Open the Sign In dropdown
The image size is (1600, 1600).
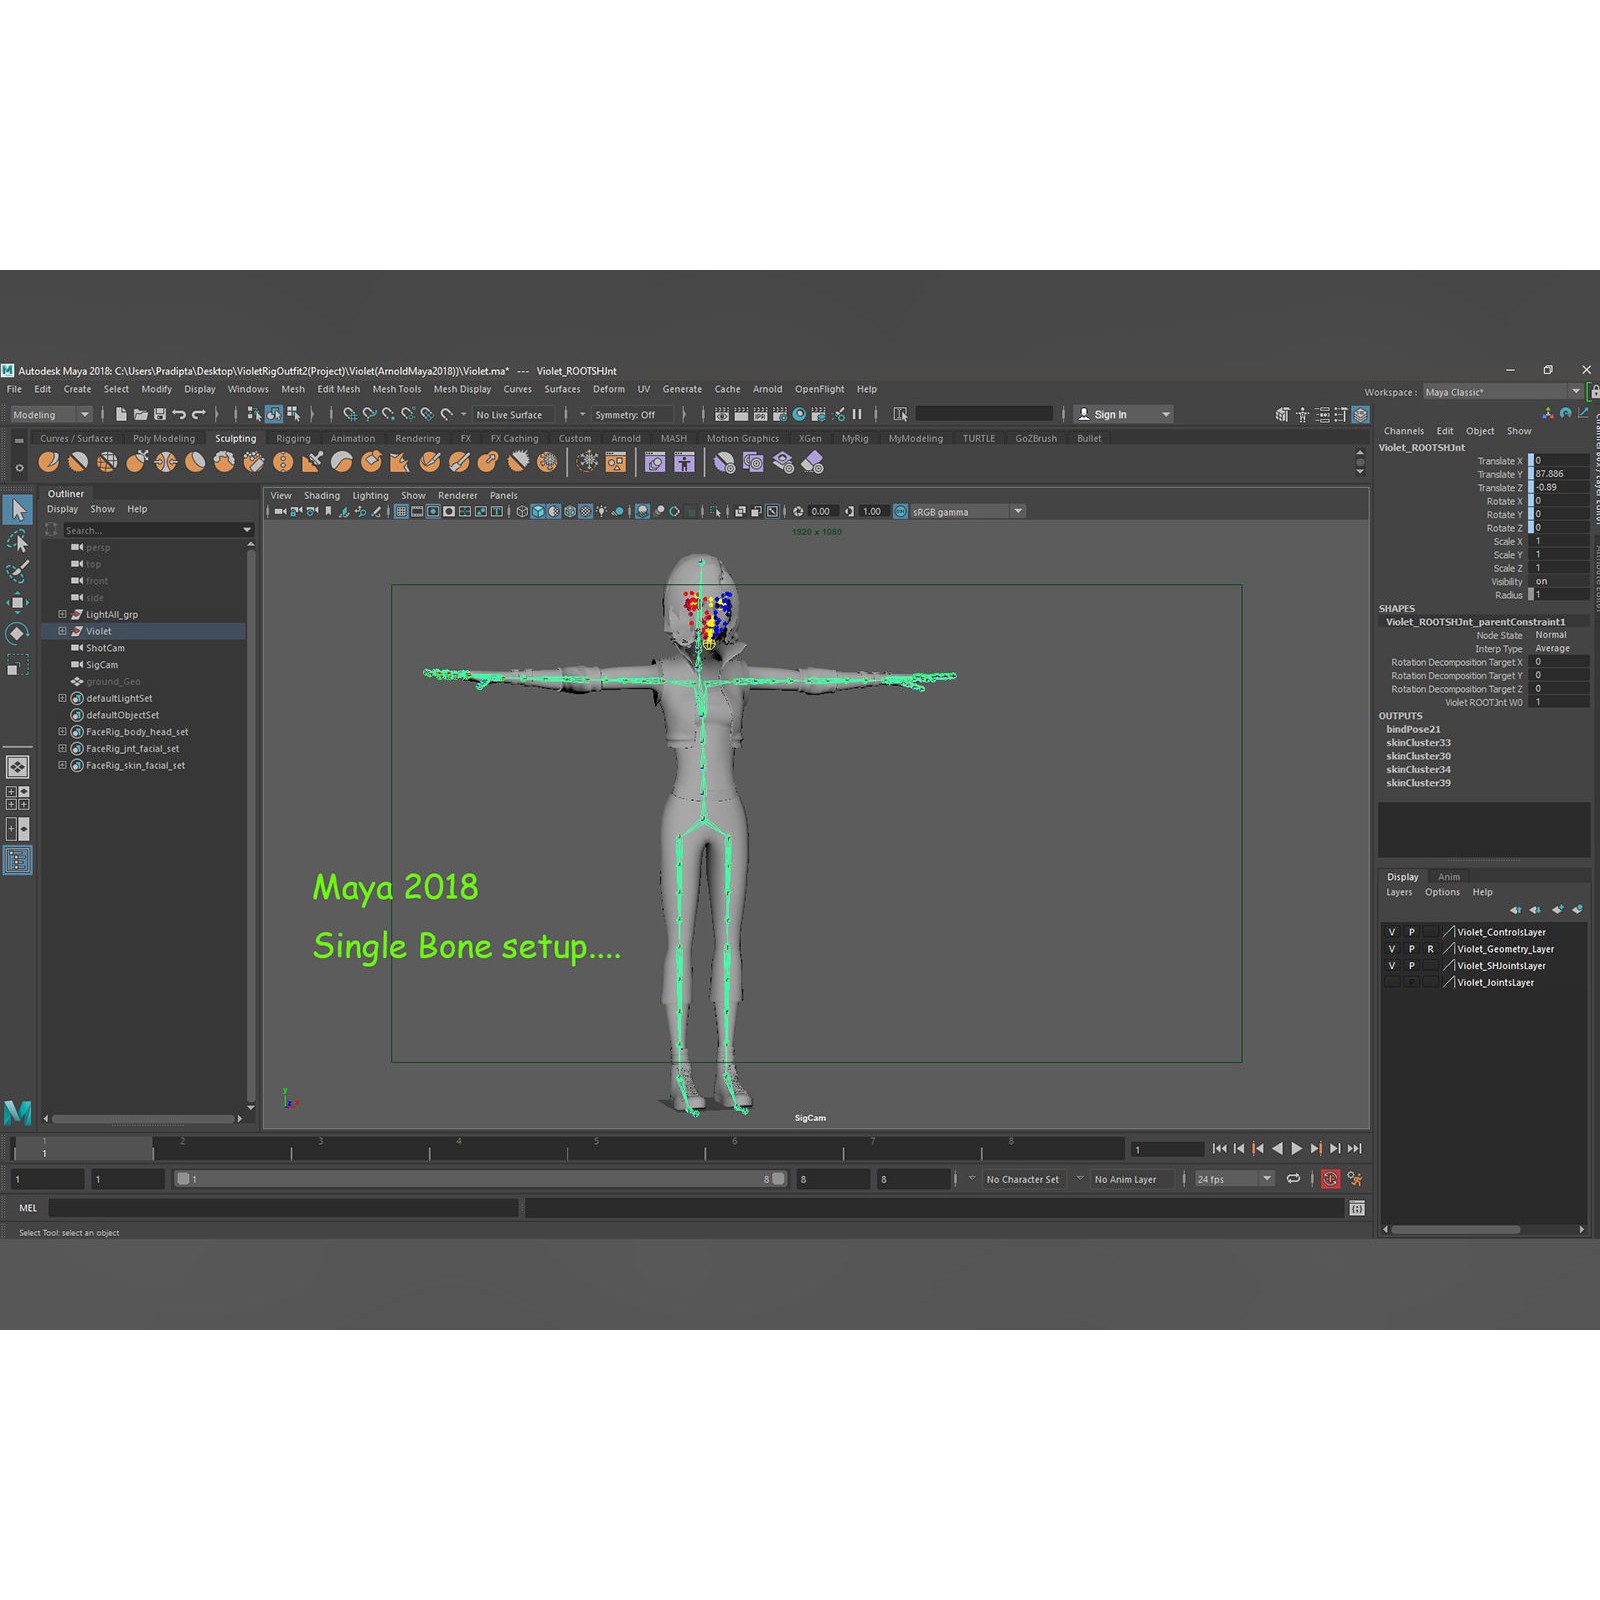(x=1123, y=414)
